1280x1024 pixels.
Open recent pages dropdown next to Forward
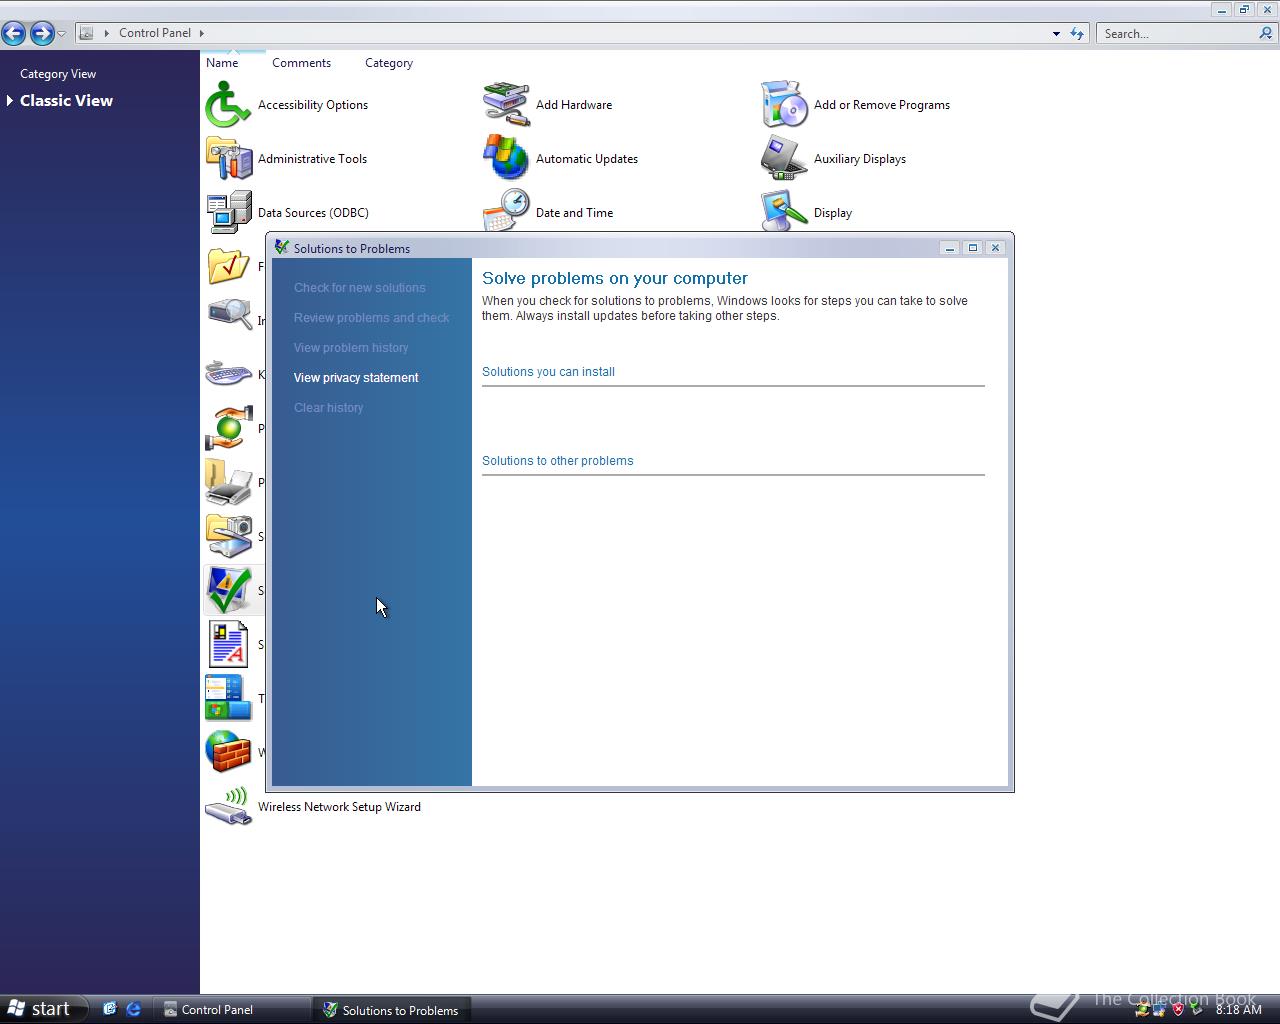[x=62, y=34]
